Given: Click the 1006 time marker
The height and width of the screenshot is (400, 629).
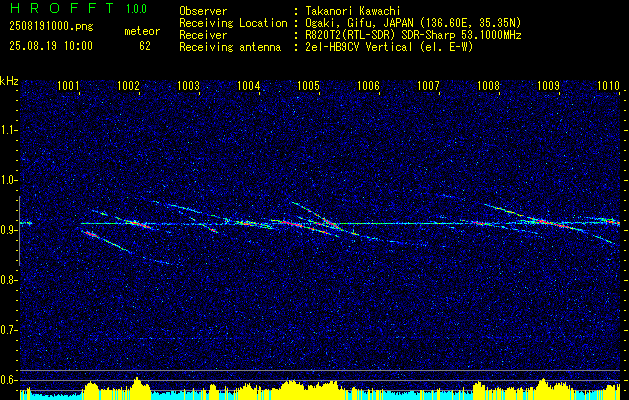Looking at the screenshot, I should [368, 85].
